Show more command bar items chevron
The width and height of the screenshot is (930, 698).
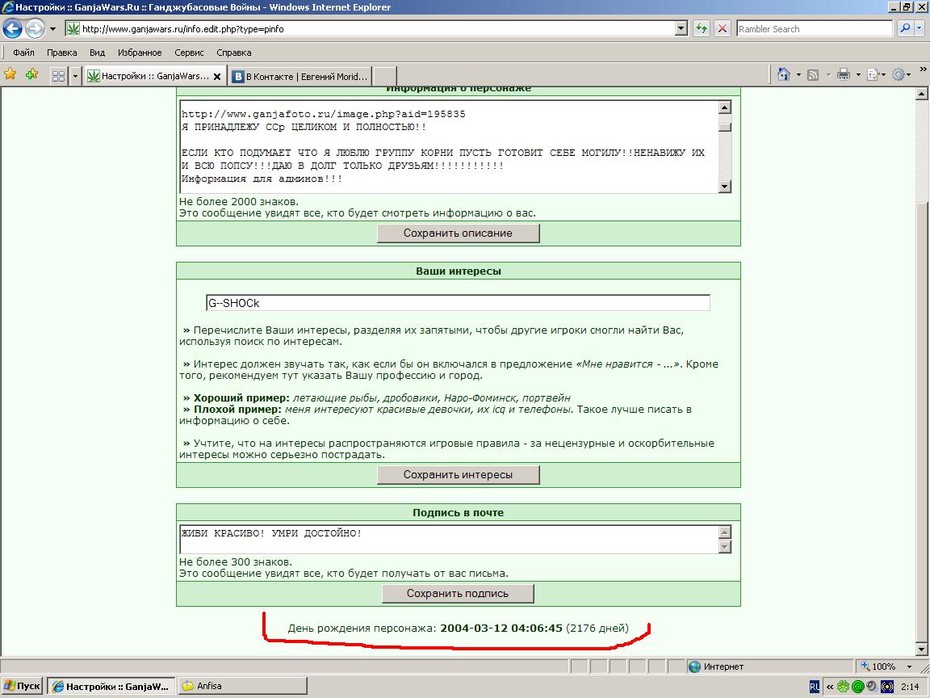[923, 70]
